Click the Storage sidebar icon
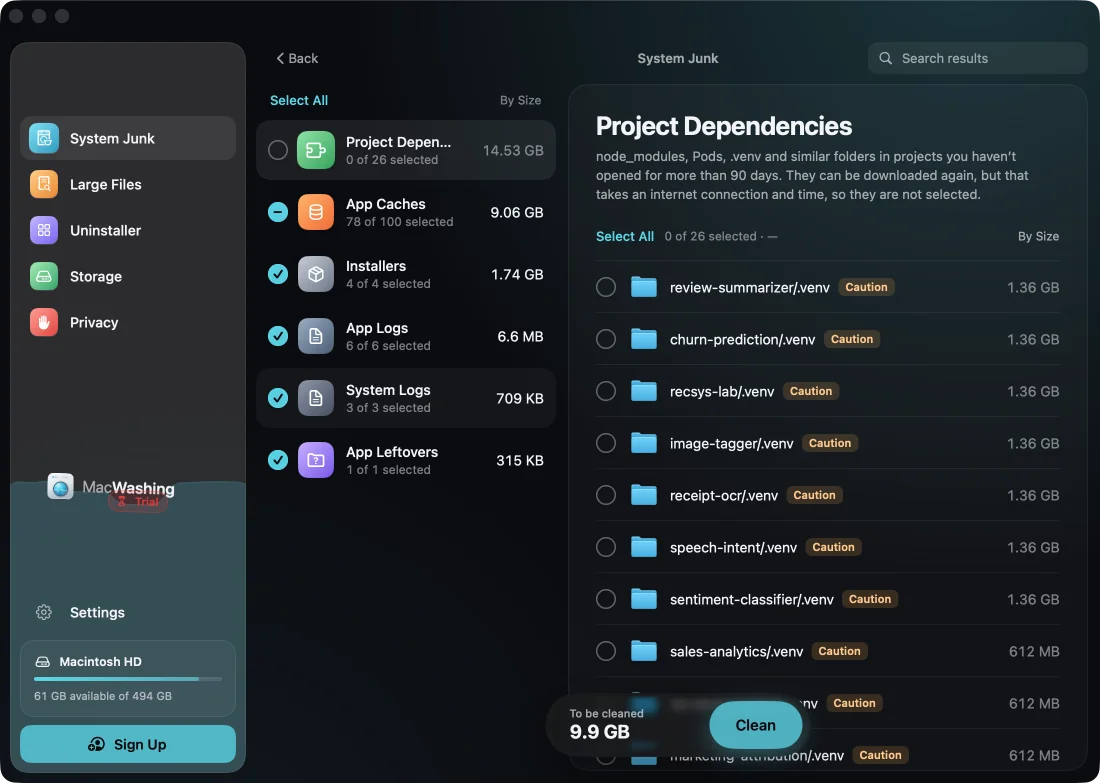The width and height of the screenshot is (1100, 783). coord(43,276)
